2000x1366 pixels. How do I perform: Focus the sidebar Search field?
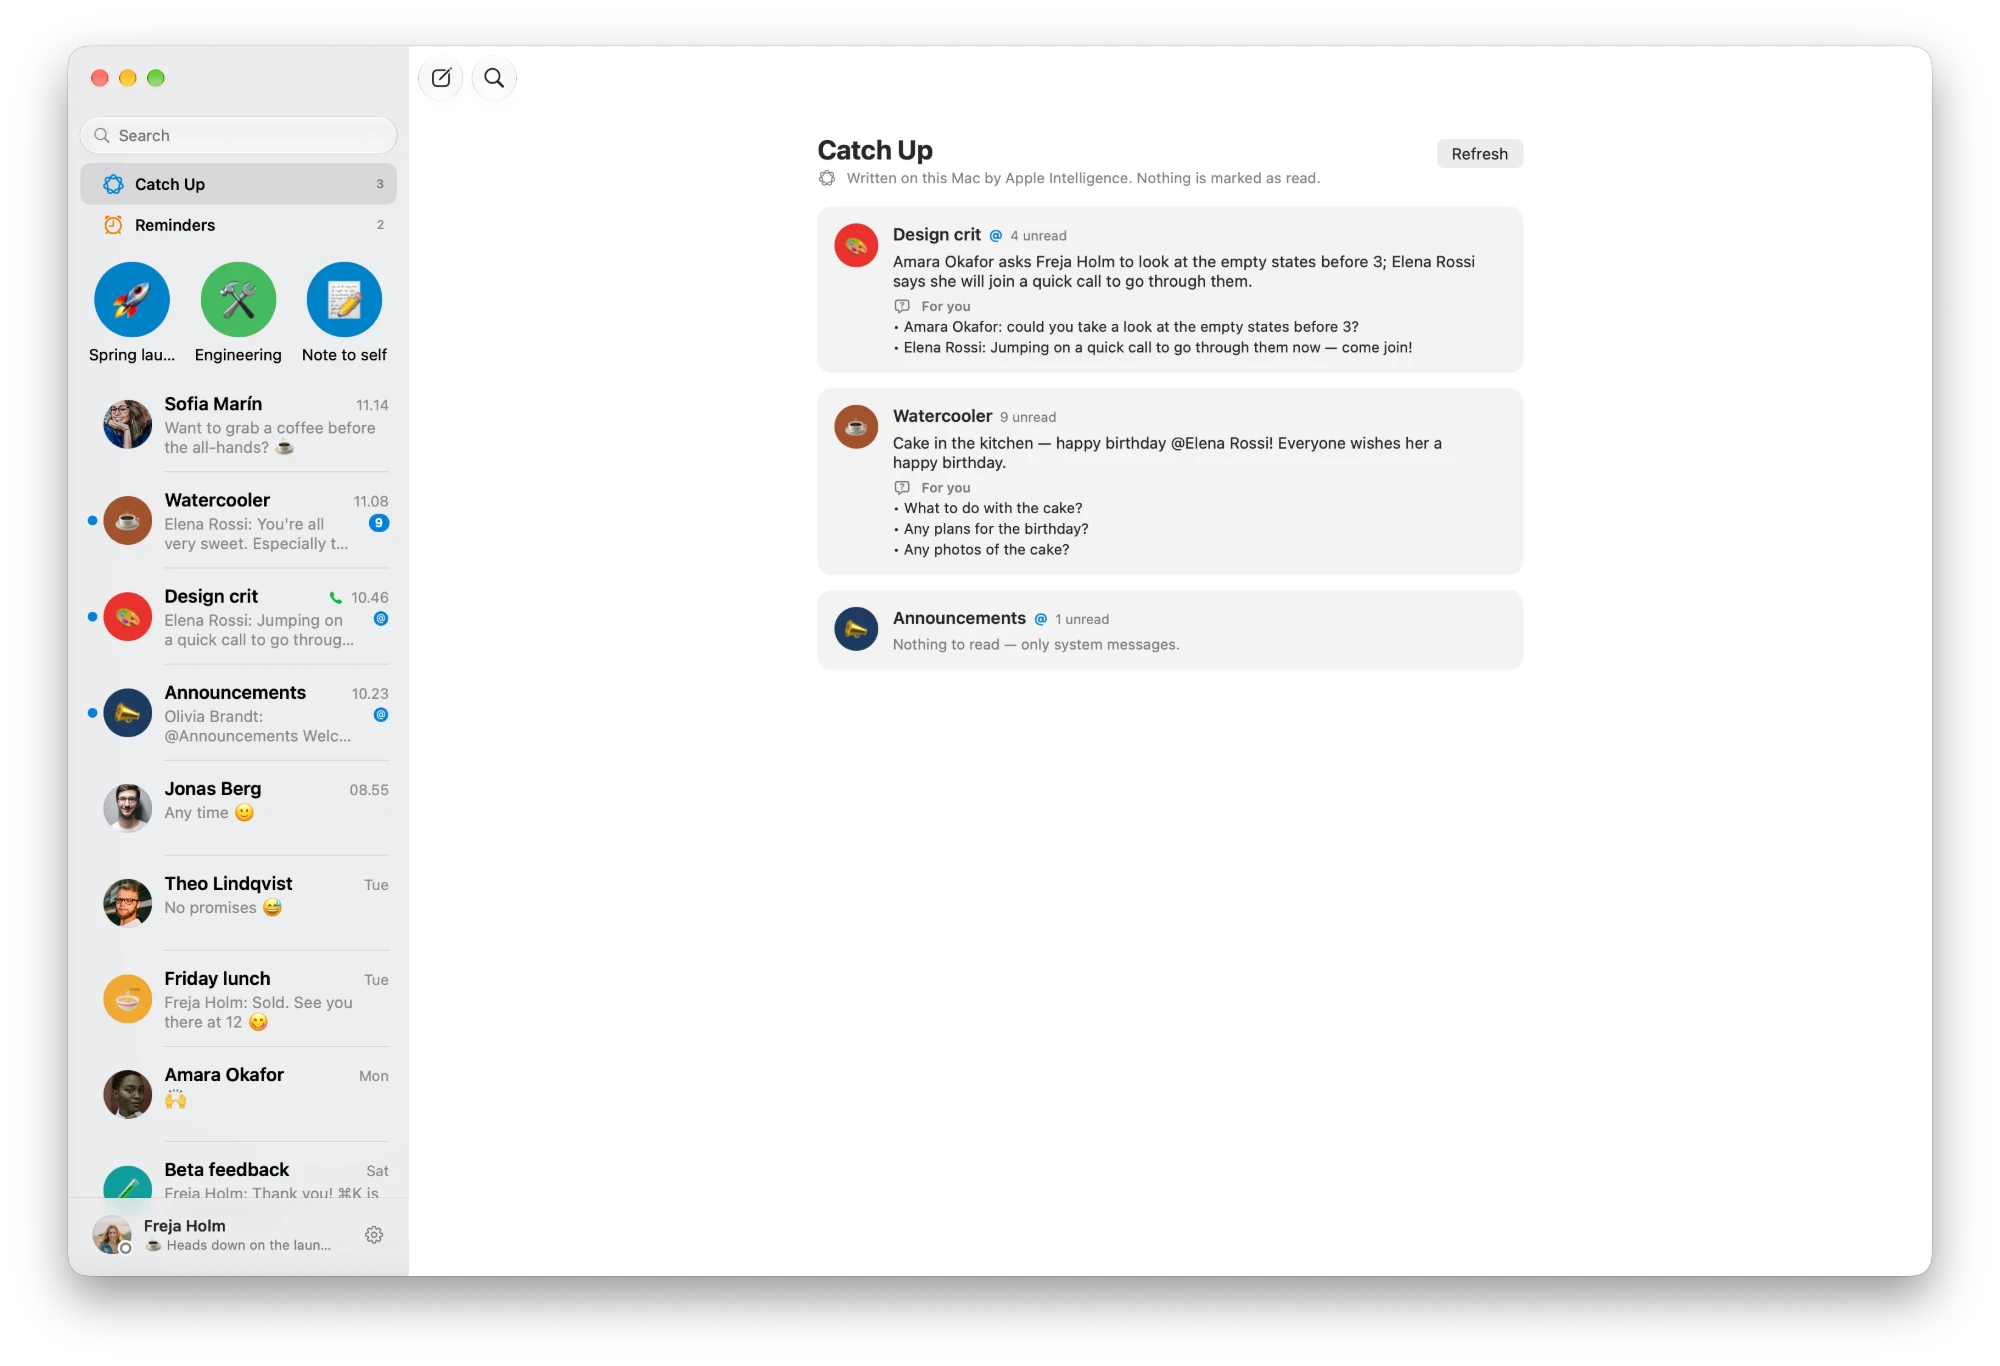pyautogui.click(x=238, y=135)
